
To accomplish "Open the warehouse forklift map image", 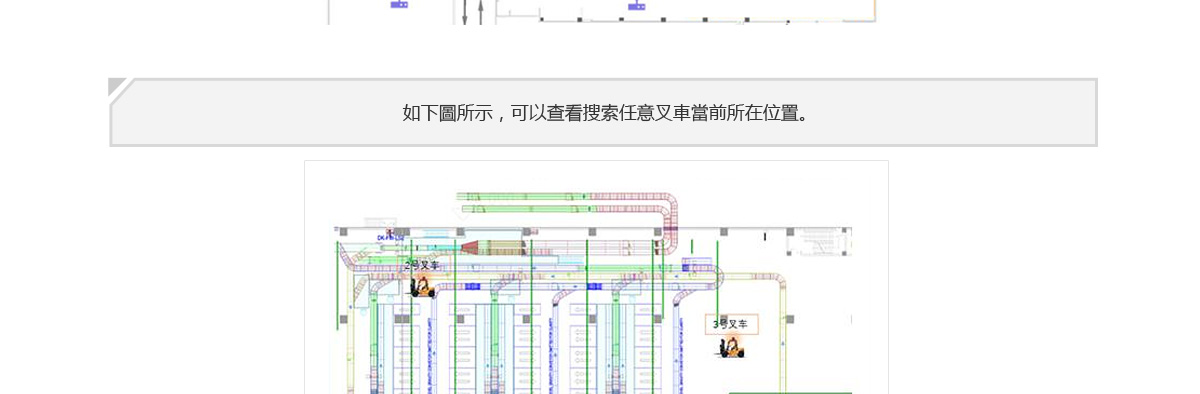I will click(x=596, y=277).
